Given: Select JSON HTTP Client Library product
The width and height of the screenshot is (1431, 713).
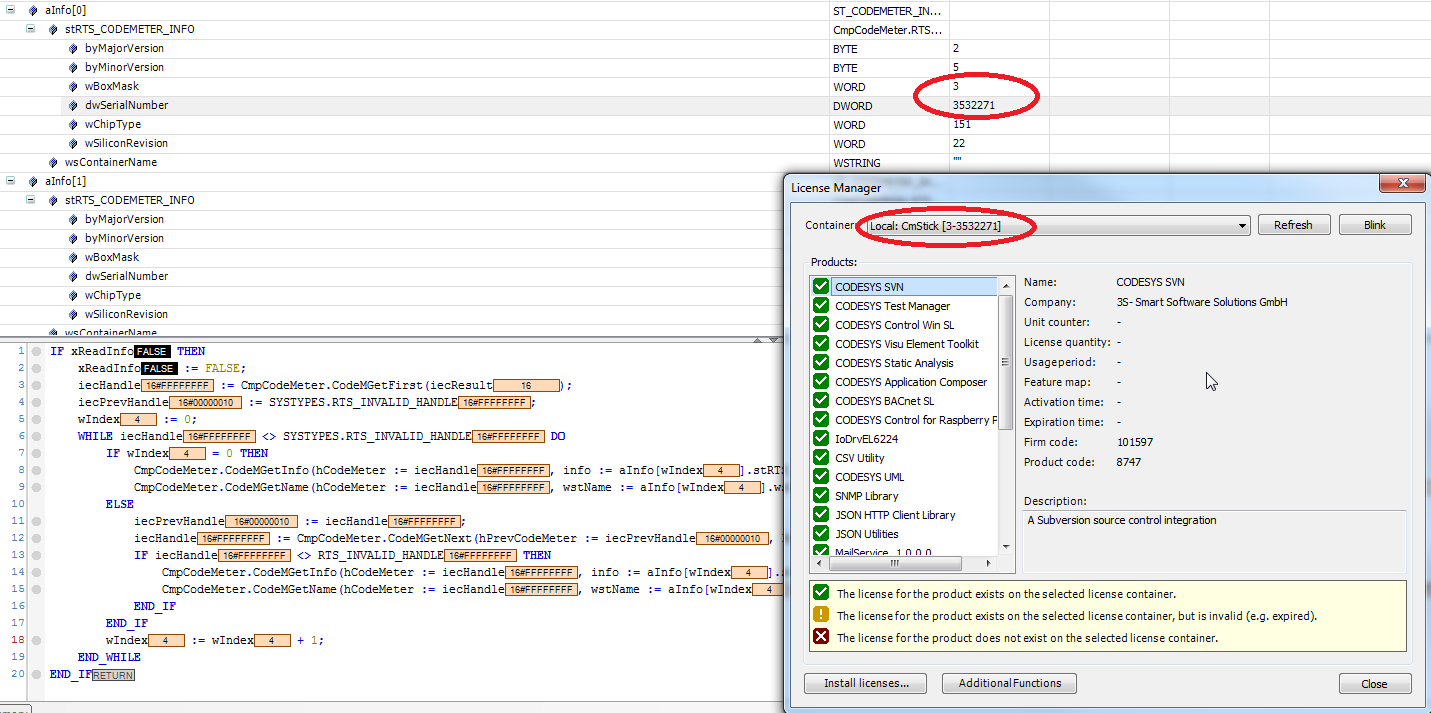Looking at the screenshot, I should (x=895, y=515).
